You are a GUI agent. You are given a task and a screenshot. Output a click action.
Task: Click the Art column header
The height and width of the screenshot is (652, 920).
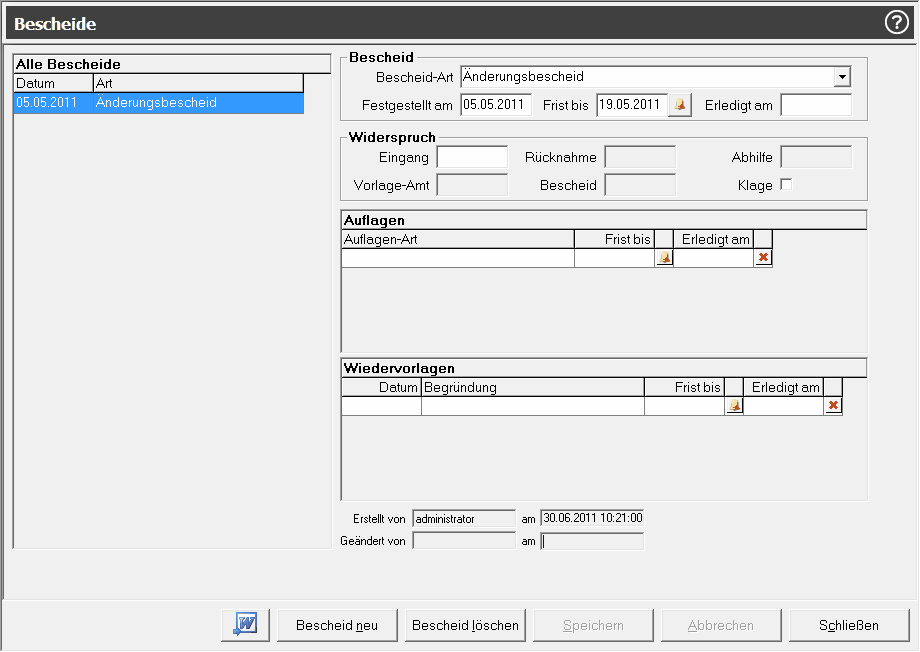(197, 83)
